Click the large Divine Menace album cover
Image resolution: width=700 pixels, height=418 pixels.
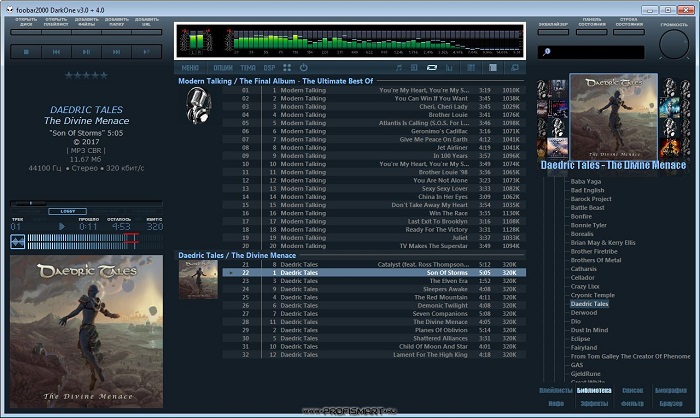(87, 331)
